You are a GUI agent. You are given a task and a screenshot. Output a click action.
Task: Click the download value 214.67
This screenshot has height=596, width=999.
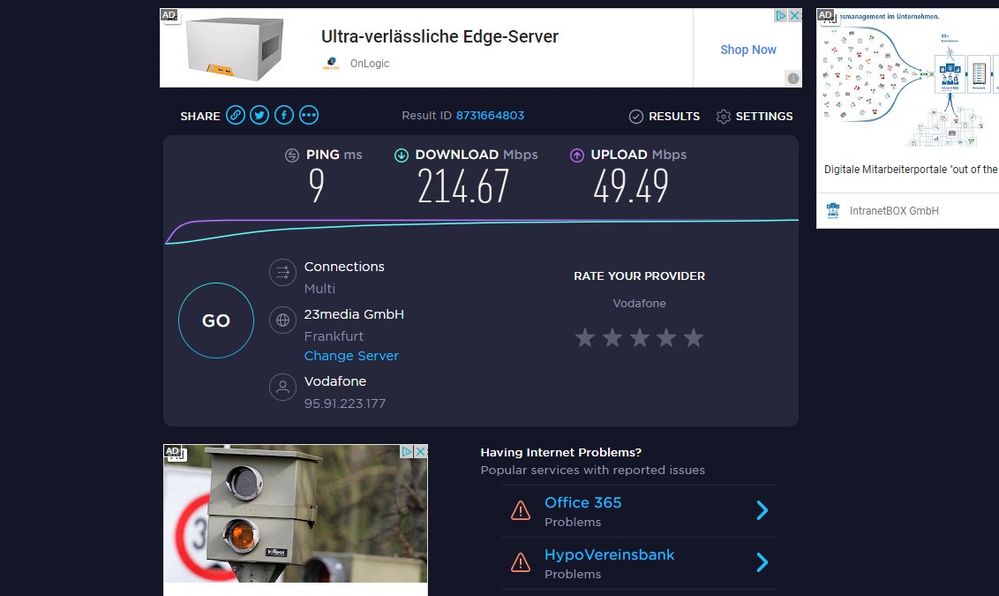tap(463, 187)
